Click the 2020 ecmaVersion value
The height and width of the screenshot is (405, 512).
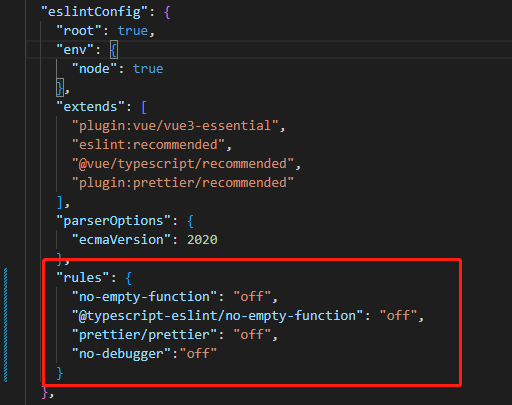[x=202, y=240]
